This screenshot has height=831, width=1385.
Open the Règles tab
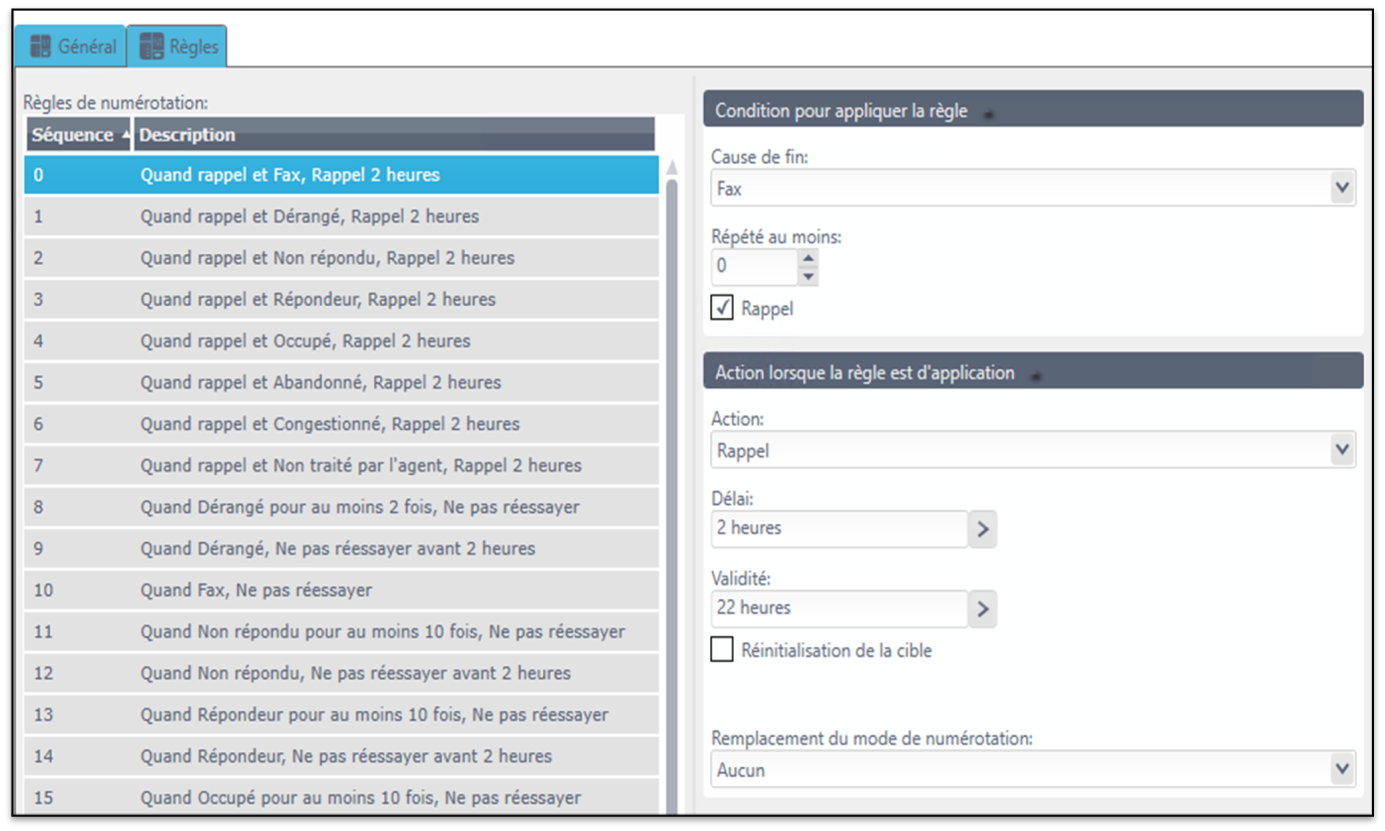click(x=178, y=47)
